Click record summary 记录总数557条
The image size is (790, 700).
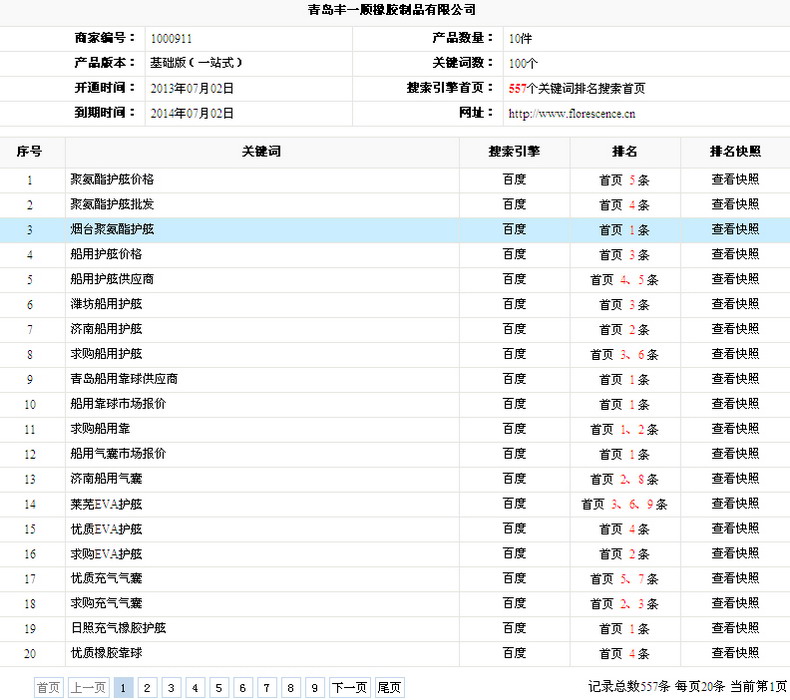pyautogui.click(x=628, y=686)
